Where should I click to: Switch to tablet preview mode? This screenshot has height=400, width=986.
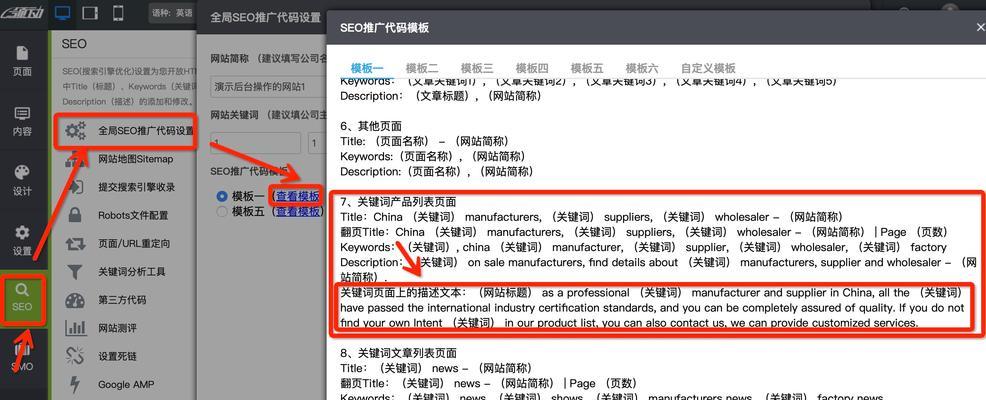pos(90,13)
